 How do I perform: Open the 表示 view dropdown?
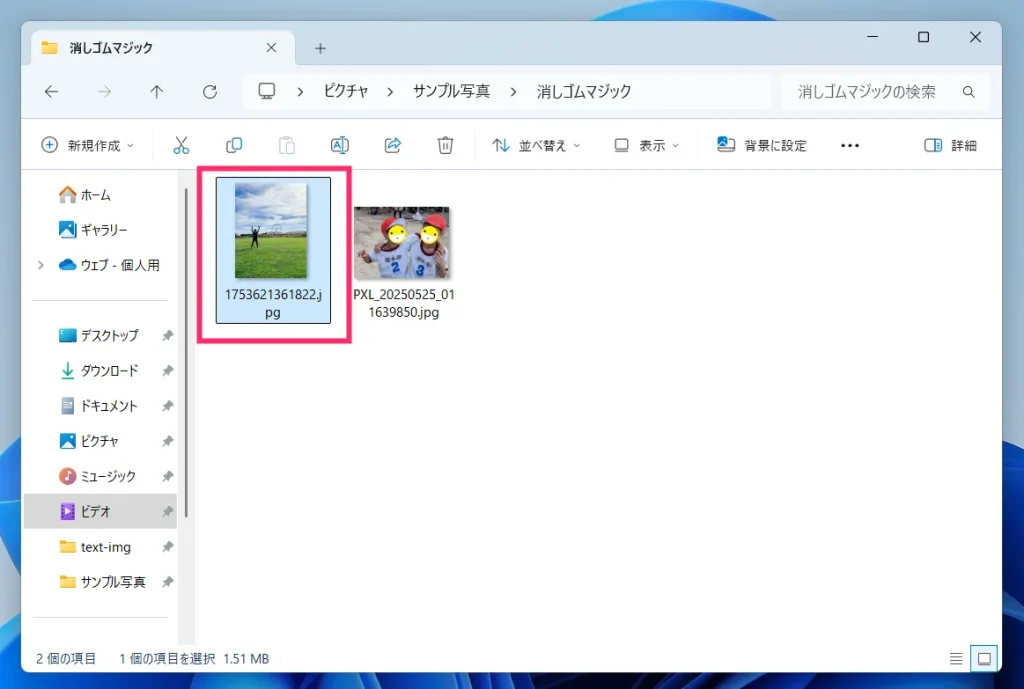[646, 145]
